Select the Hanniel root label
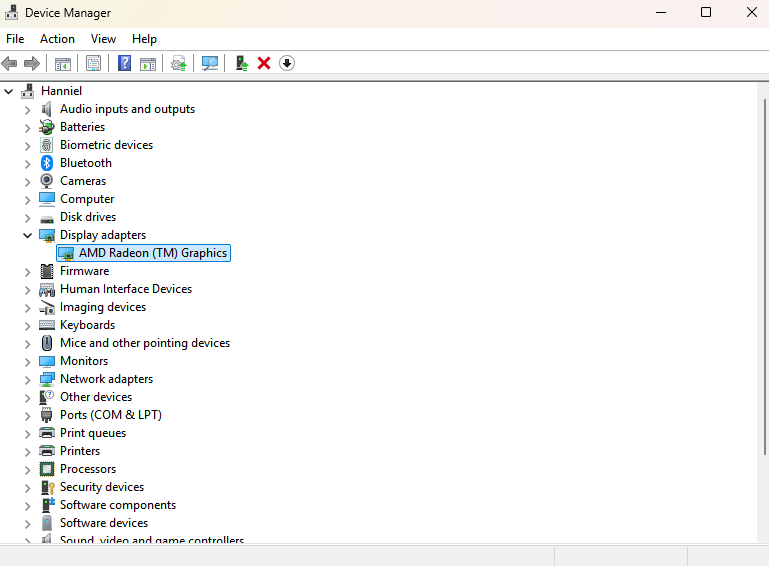The image size is (769, 566). point(61,91)
